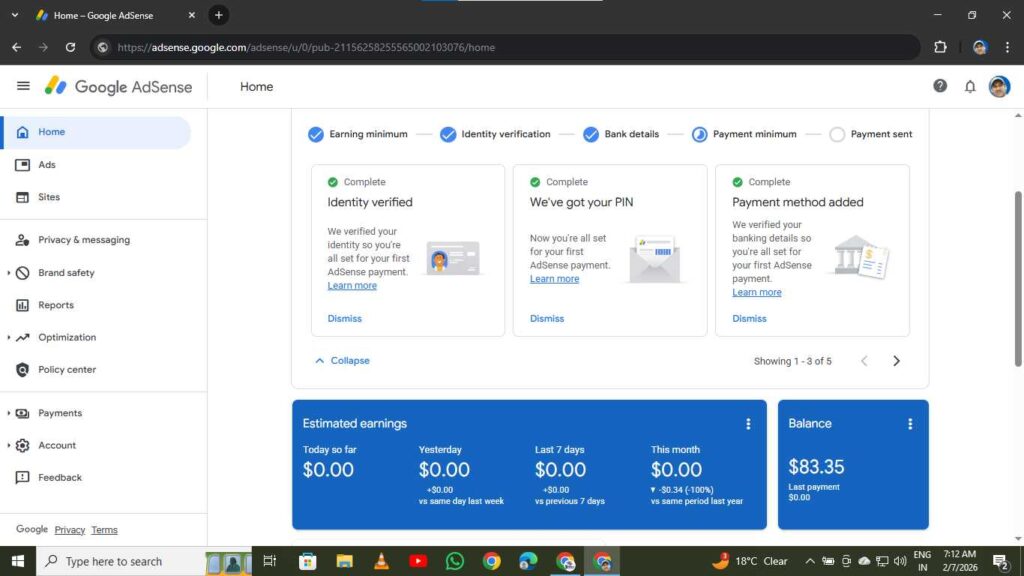Open the notifications bell

970,86
